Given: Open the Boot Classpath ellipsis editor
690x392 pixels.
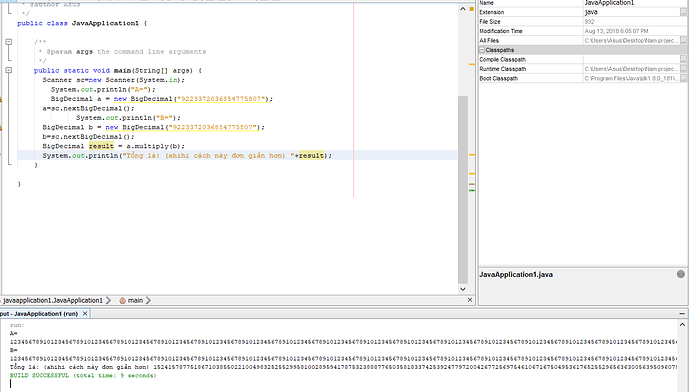Looking at the screenshot, I should pos(683,78).
